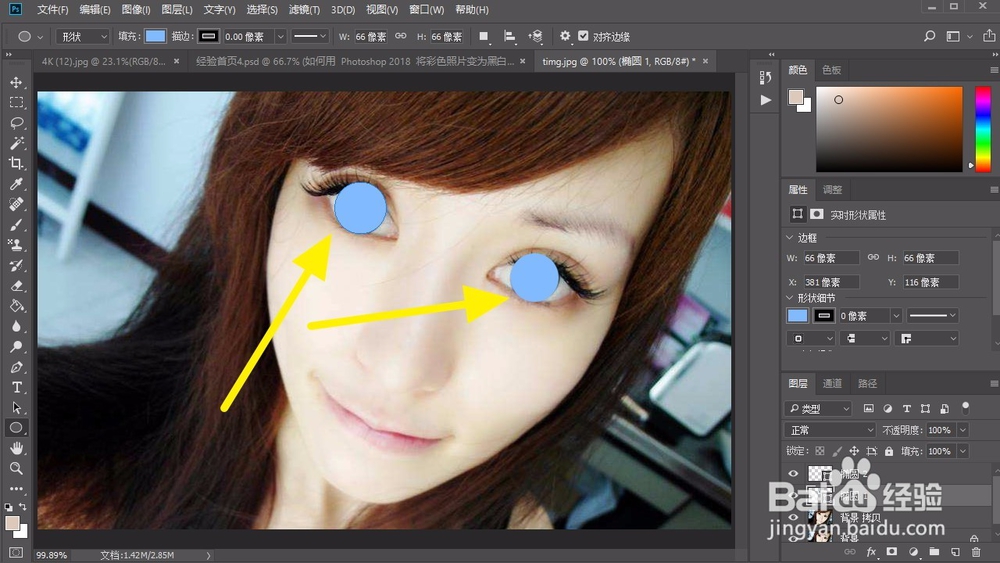Switch to the 通道 tab

point(832,383)
